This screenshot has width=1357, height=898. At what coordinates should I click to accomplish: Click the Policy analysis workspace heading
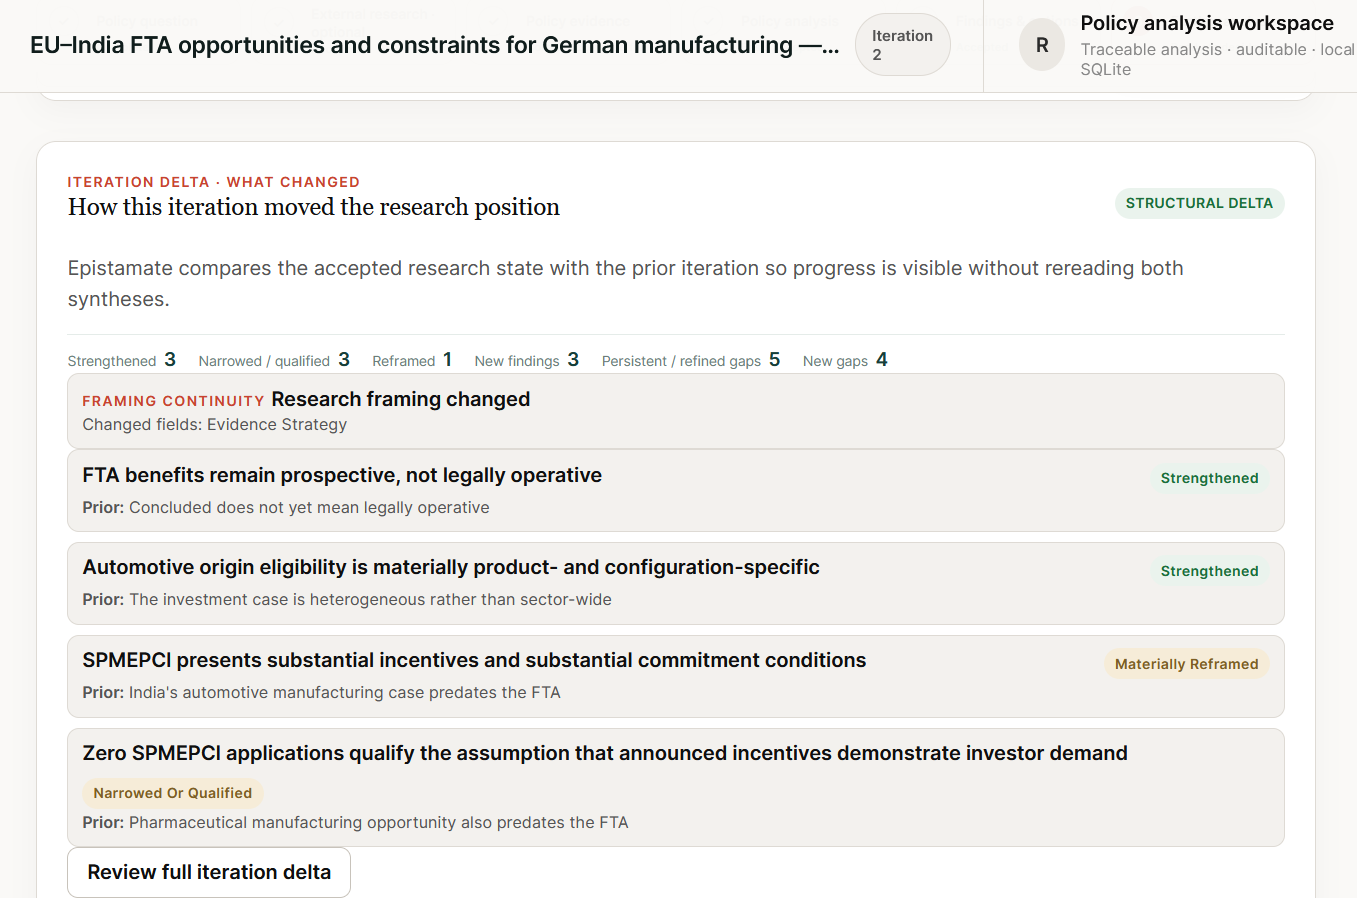[1207, 23]
